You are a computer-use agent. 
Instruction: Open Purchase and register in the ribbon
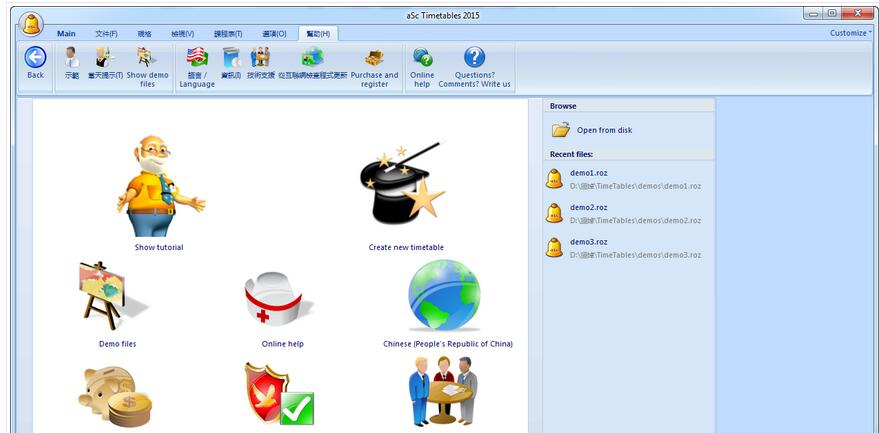click(x=374, y=67)
